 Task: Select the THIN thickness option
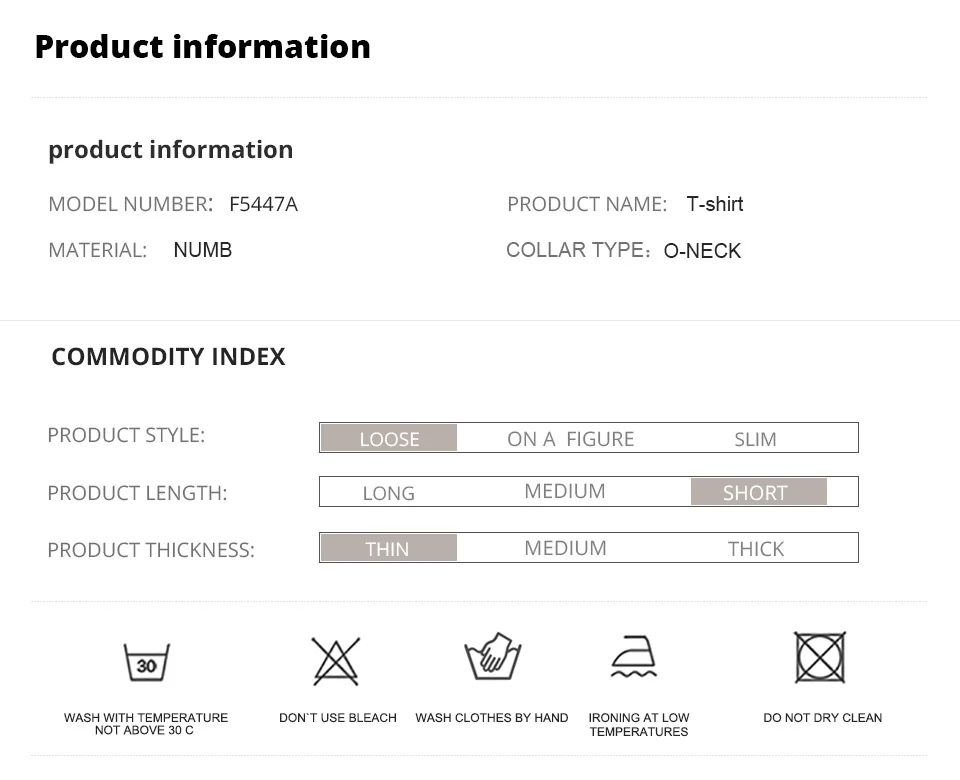(x=389, y=548)
